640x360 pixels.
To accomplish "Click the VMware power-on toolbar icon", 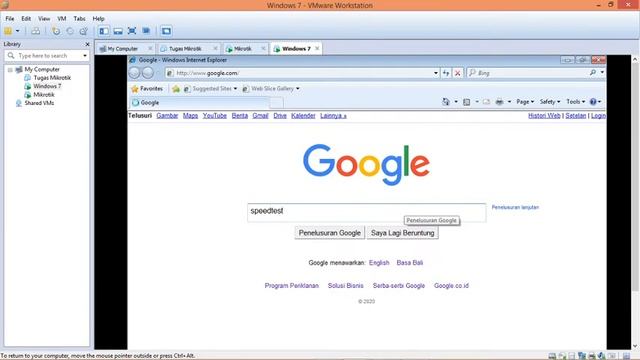I will tap(8, 31).
